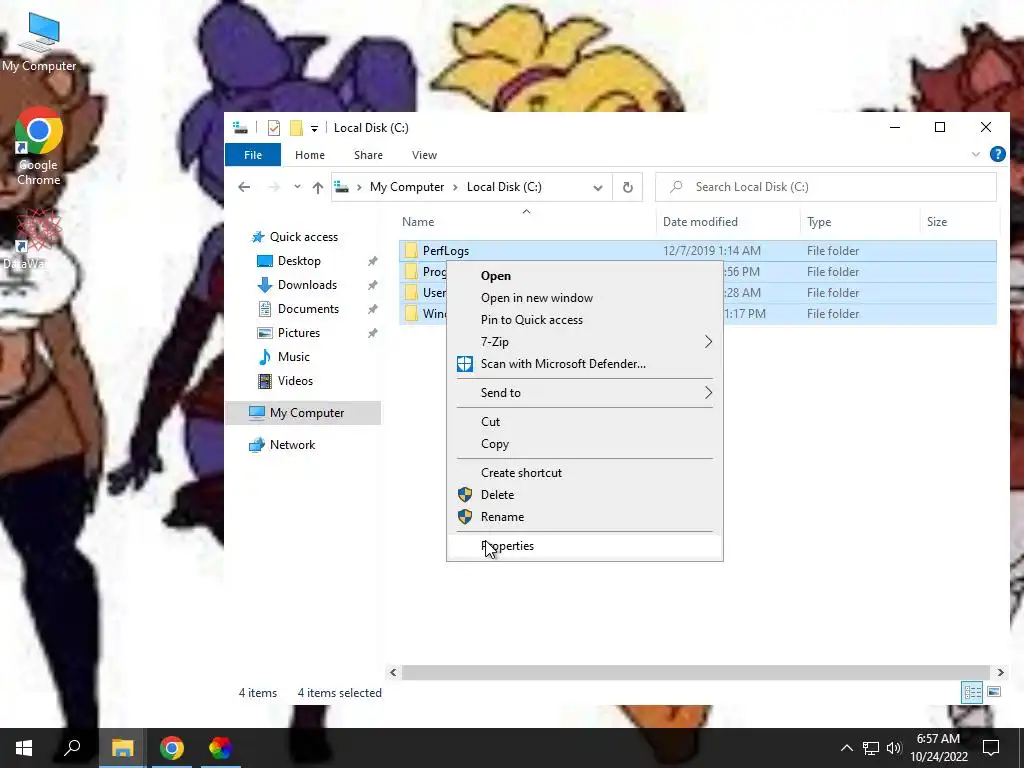Screen dimensions: 1024x768
Task: Refresh the Local Disk (C:) view
Action: (x=628, y=187)
